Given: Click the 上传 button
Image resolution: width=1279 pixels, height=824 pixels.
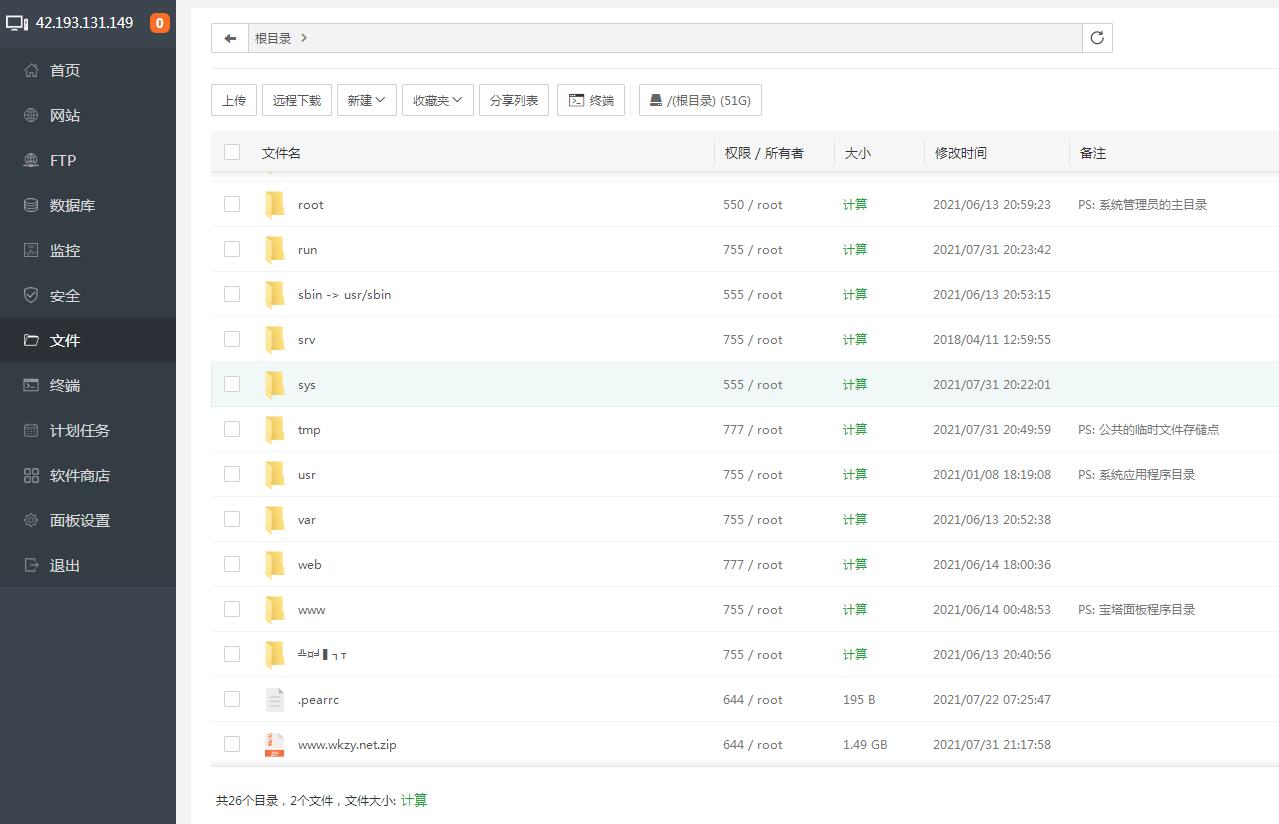Looking at the screenshot, I should point(234,100).
